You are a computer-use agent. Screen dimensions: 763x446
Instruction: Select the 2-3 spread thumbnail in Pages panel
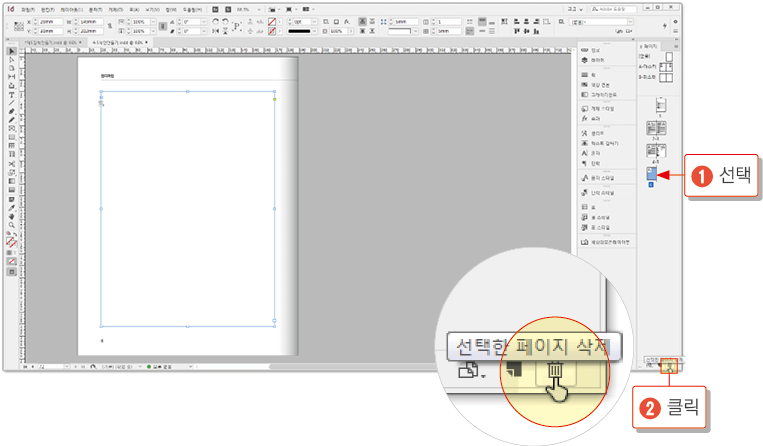tap(656, 128)
